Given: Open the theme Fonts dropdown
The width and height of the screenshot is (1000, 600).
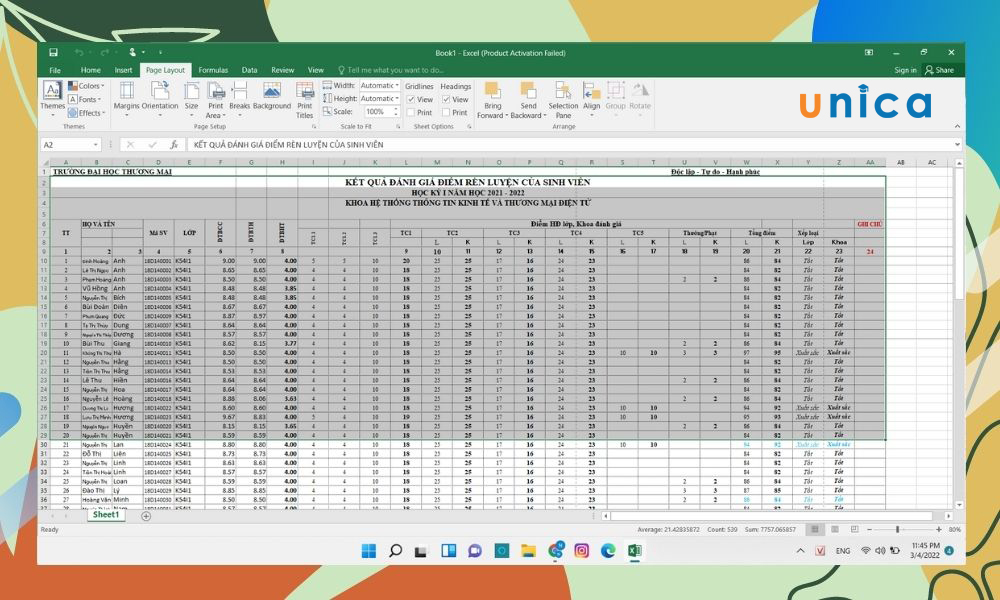Looking at the screenshot, I should click(x=84, y=99).
